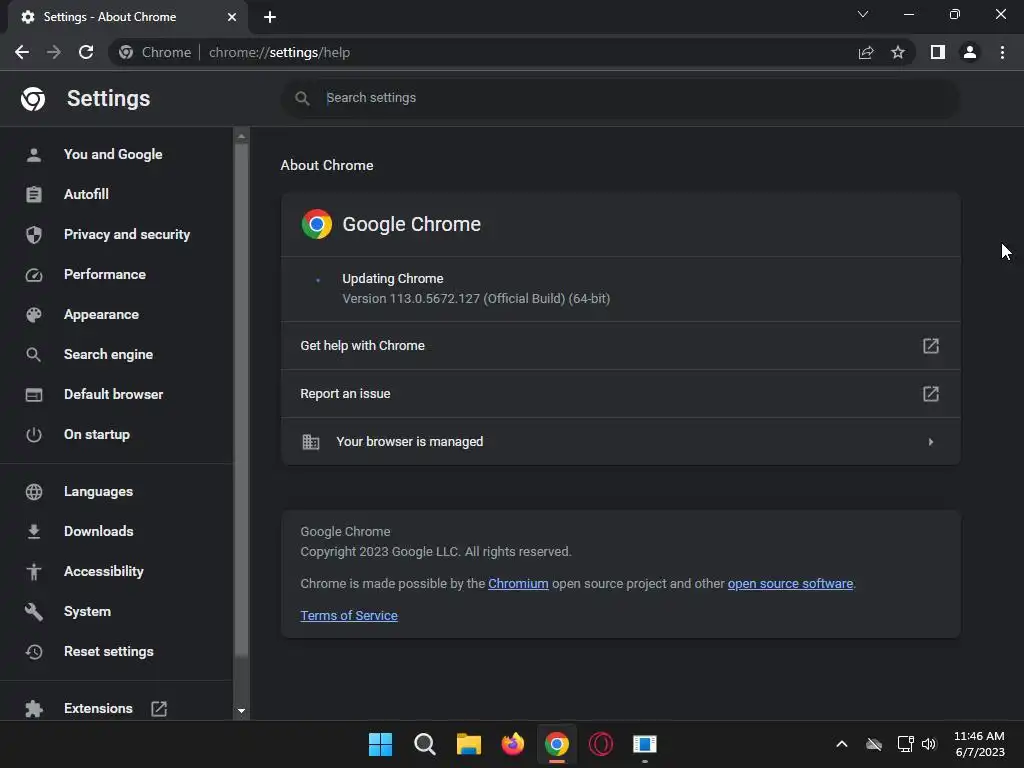Reload the current page
1024x768 pixels.
pyautogui.click(x=86, y=52)
